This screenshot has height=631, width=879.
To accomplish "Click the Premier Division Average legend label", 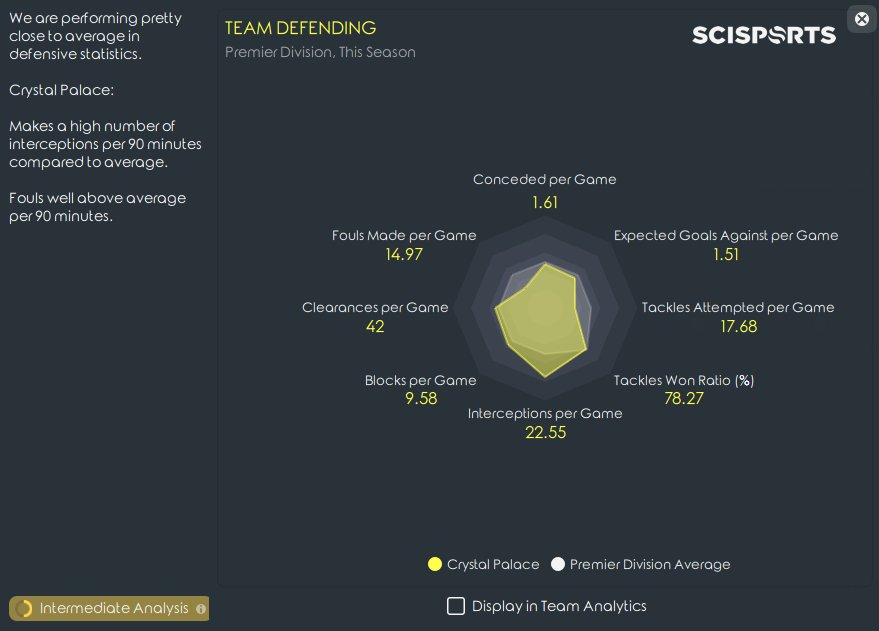I will pos(650,564).
